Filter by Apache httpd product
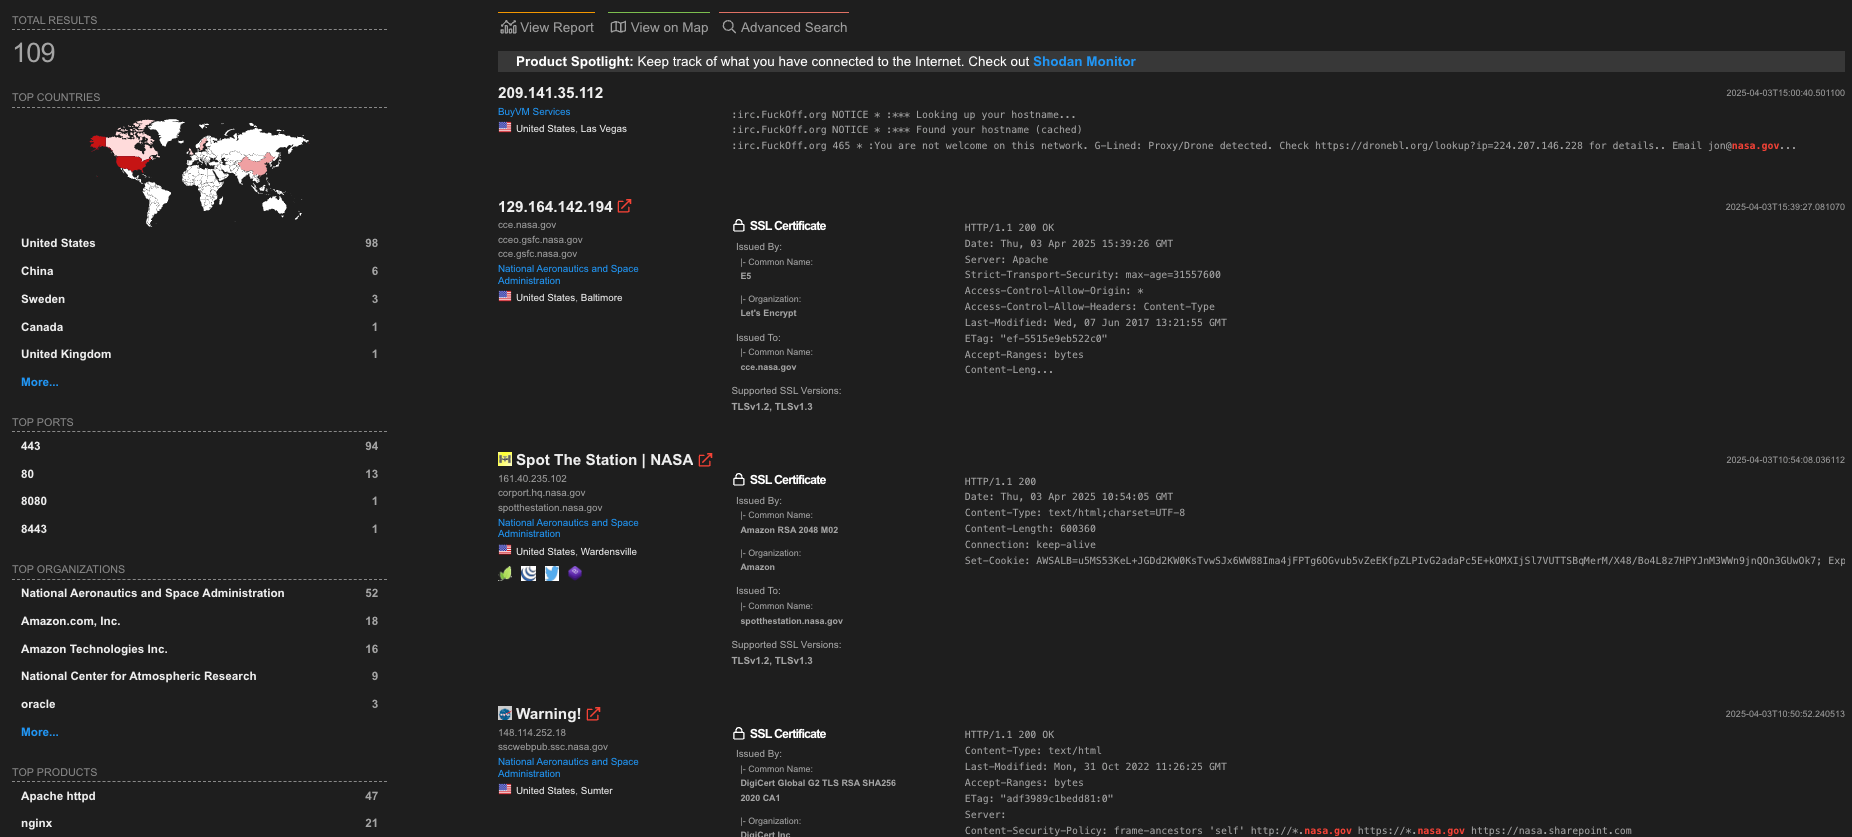The width and height of the screenshot is (1852, 837). (x=58, y=796)
